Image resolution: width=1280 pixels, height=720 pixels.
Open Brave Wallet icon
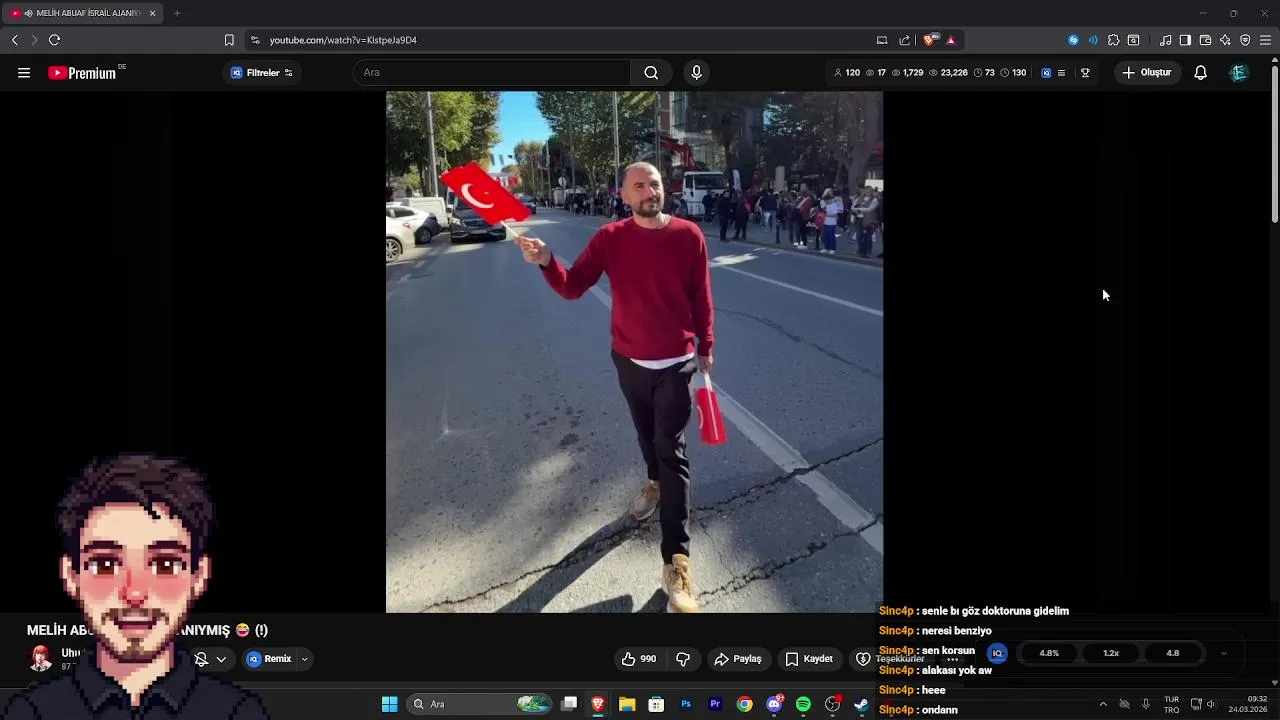click(1205, 40)
